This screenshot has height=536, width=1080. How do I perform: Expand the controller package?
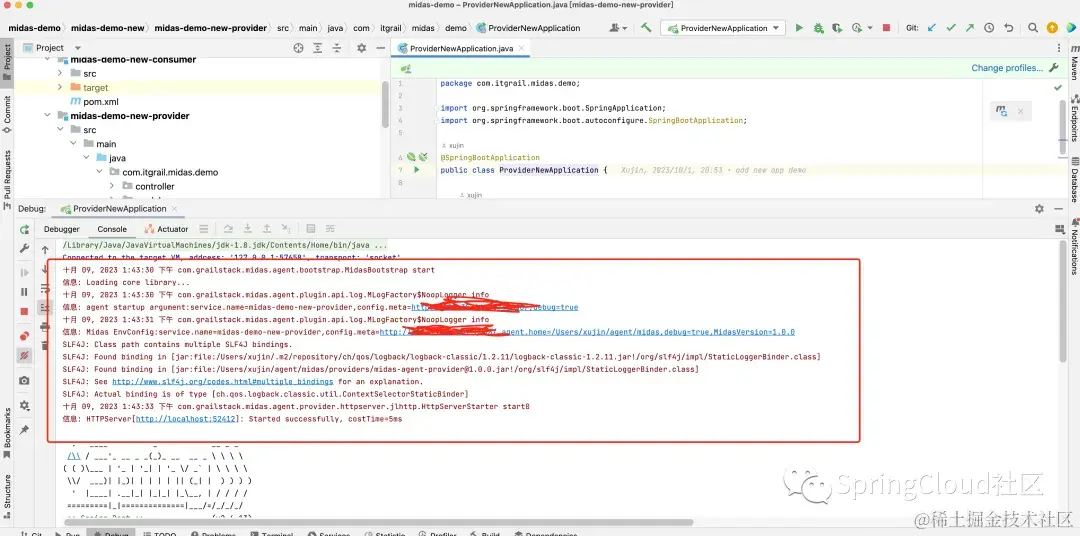coord(112,186)
